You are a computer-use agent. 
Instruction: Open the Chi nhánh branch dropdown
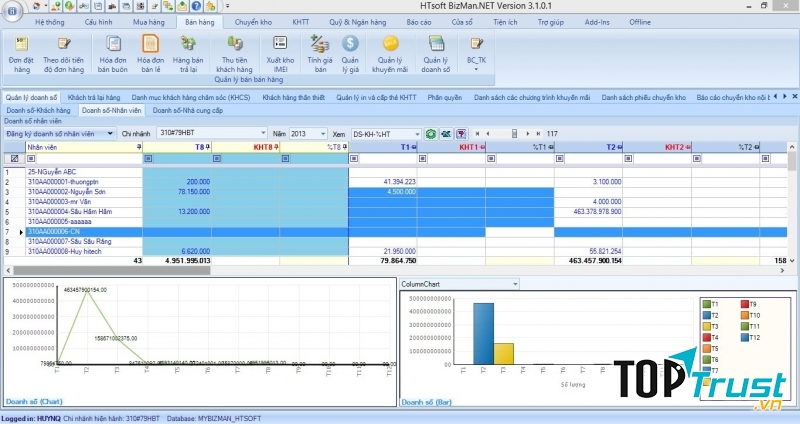click(263, 133)
